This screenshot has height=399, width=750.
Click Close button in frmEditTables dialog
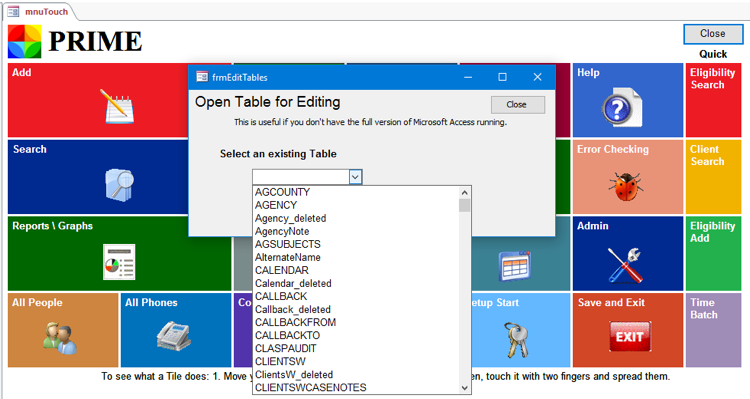(x=518, y=104)
